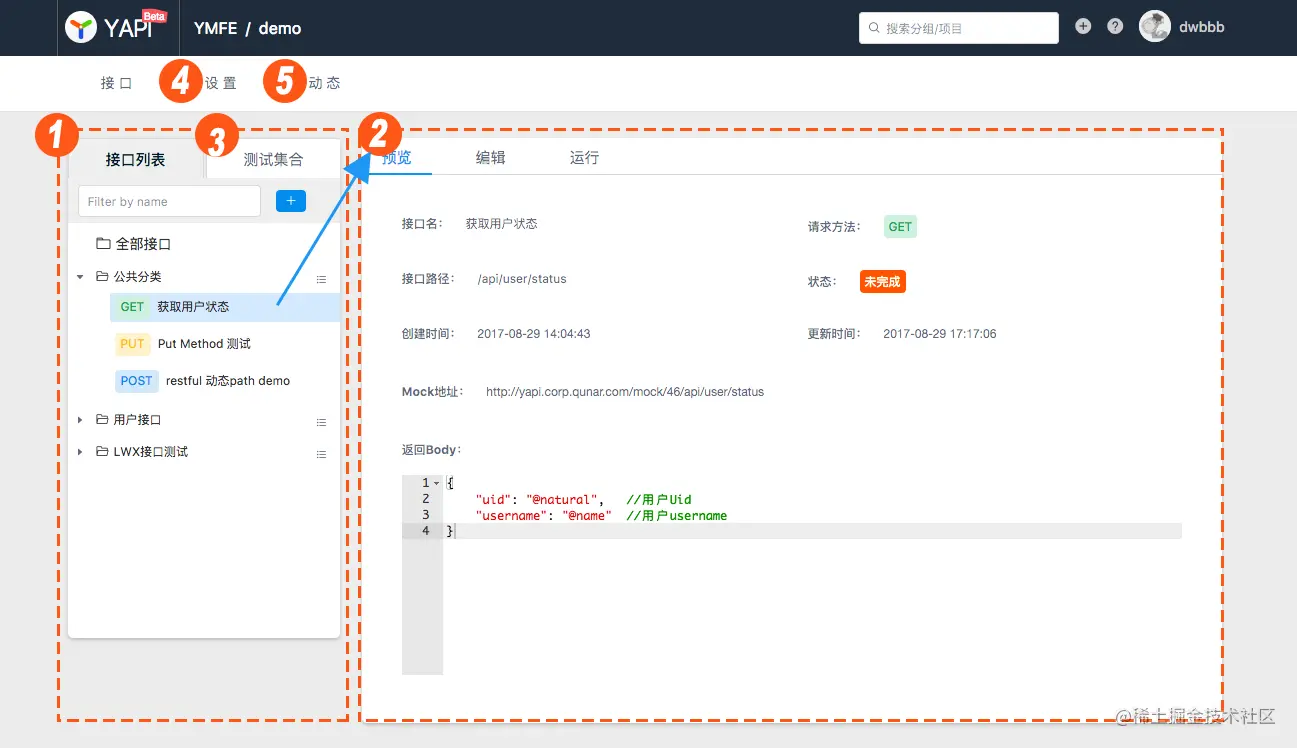Expand the 用户接口 category
Screen dimensions: 1297x748
81,419
